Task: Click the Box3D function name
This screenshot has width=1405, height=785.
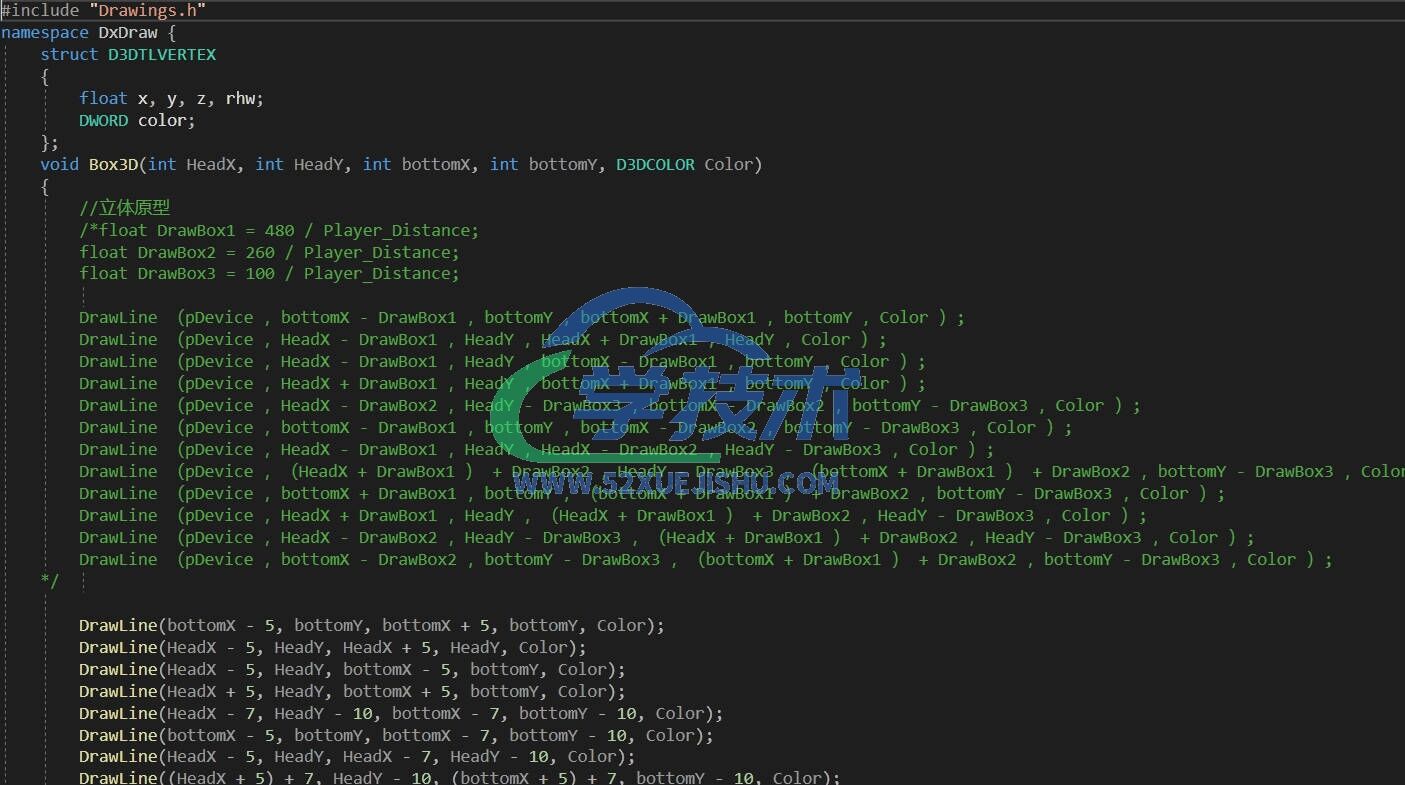Action: pyautogui.click(x=113, y=164)
